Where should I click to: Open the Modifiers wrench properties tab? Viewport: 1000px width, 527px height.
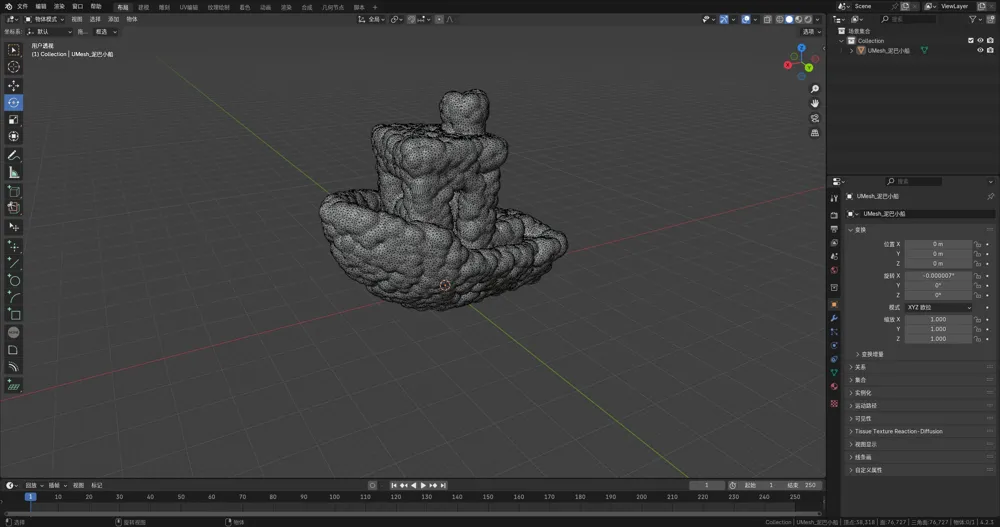pyautogui.click(x=834, y=318)
